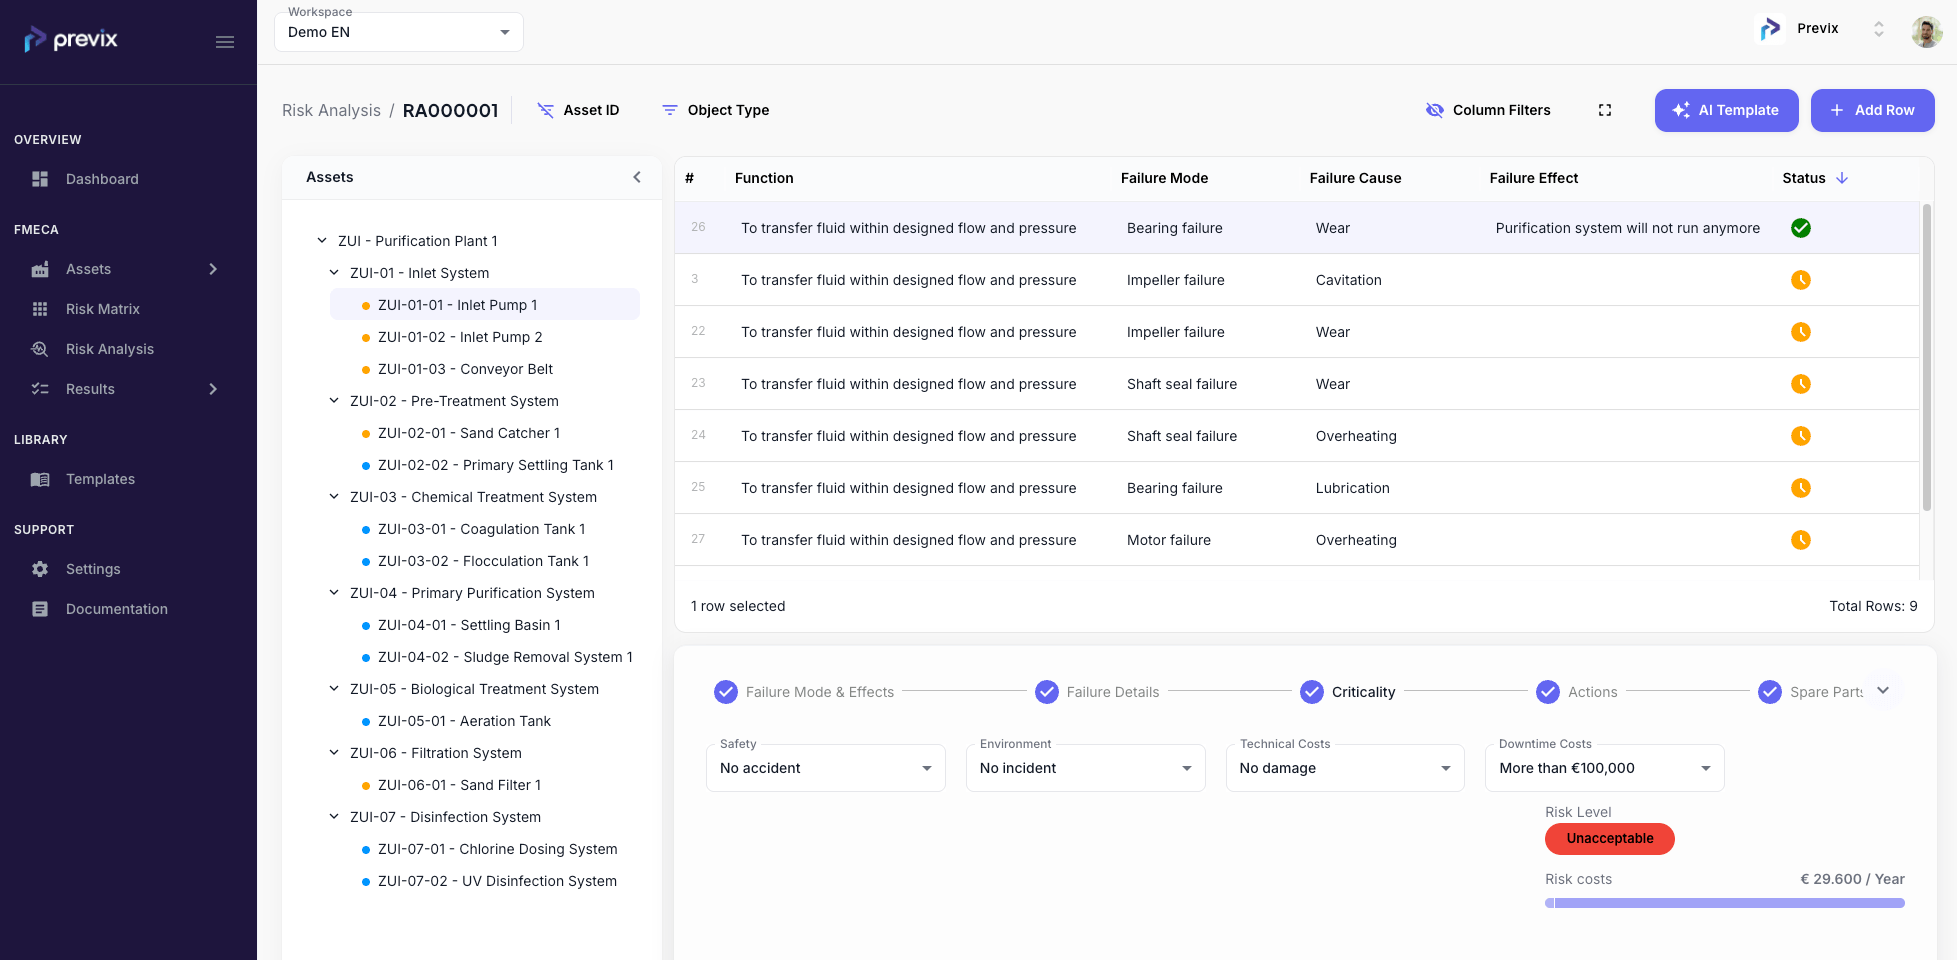Open the Dashboard from sidebar
The height and width of the screenshot is (960, 1957).
click(x=102, y=179)
